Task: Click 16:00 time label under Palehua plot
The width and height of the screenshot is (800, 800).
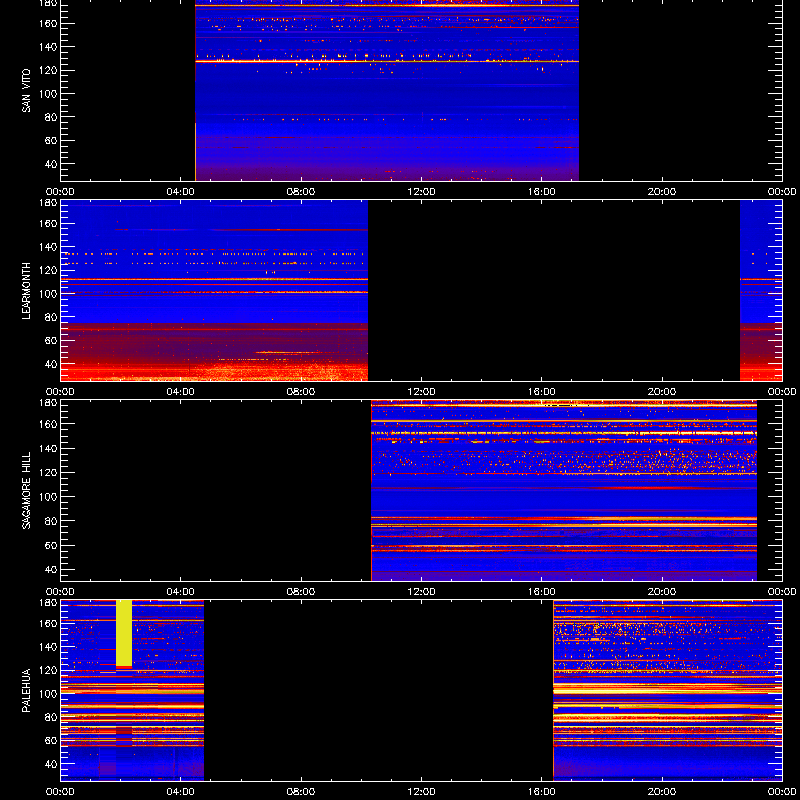Action: point(542,792)
